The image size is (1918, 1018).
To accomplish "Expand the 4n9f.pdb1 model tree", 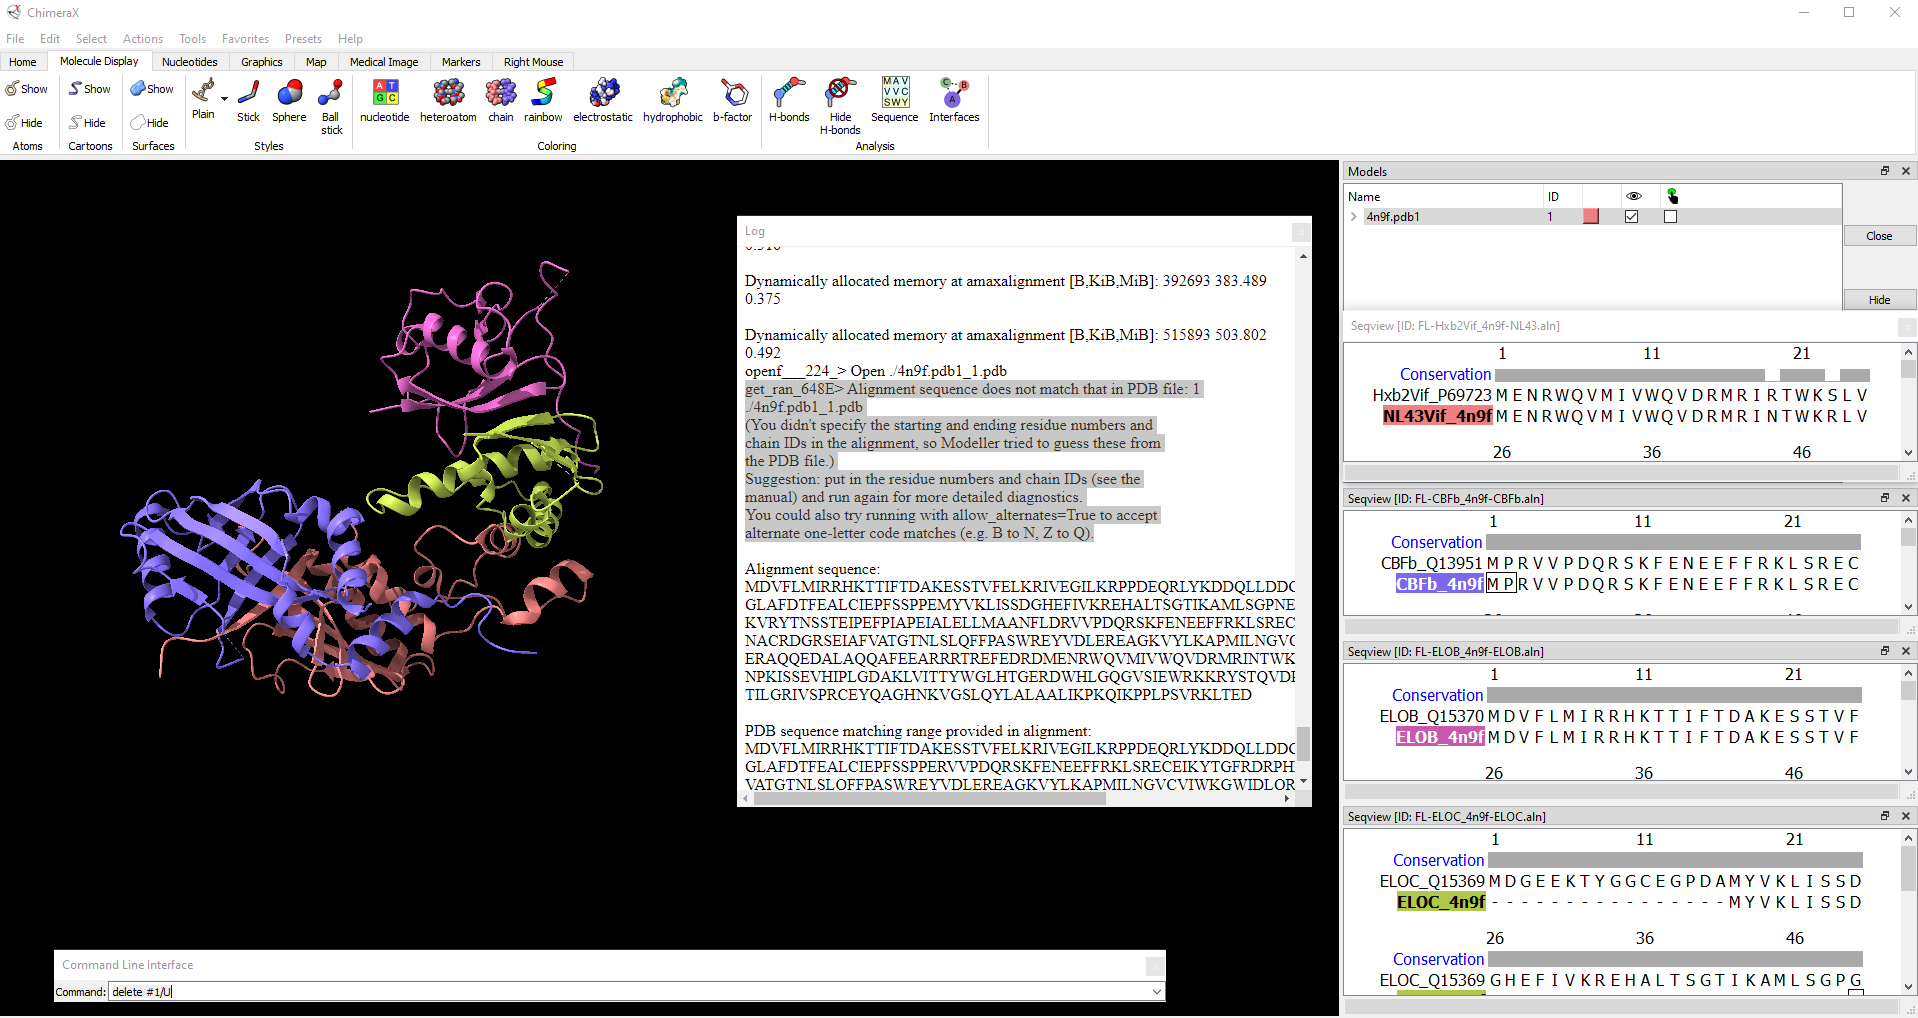I will pos(1354,217).
